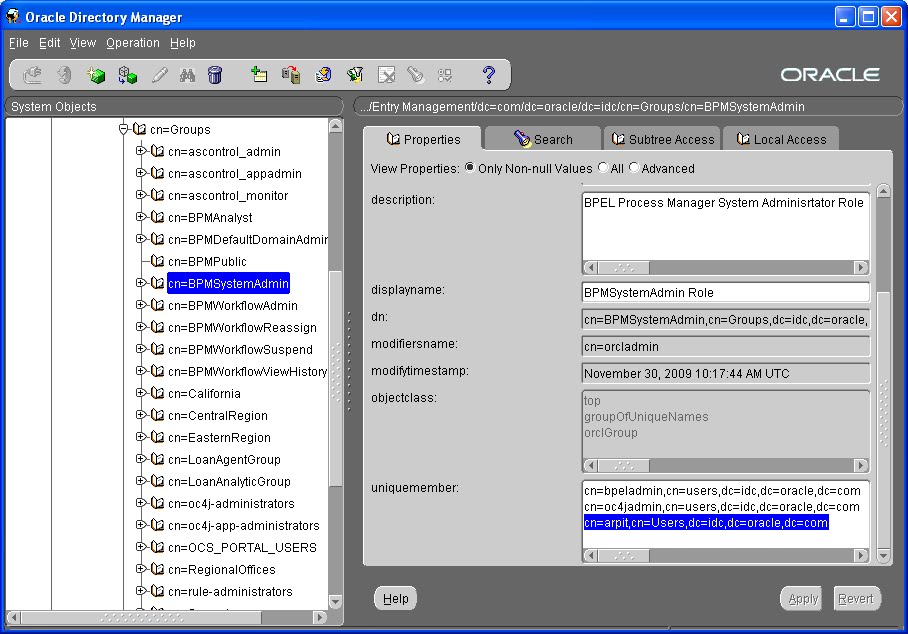Click the plug connect/disconnect toolbar icon

32,75
